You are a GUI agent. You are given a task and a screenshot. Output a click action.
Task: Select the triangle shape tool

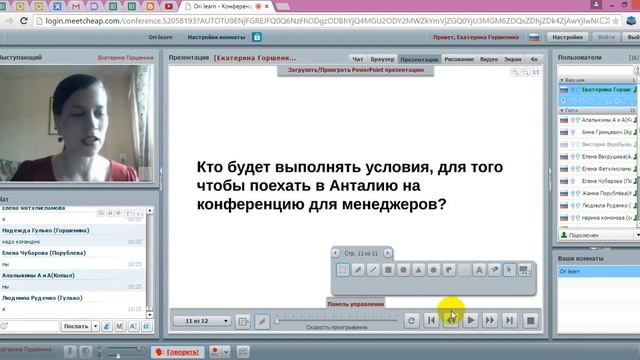(418, 270)
